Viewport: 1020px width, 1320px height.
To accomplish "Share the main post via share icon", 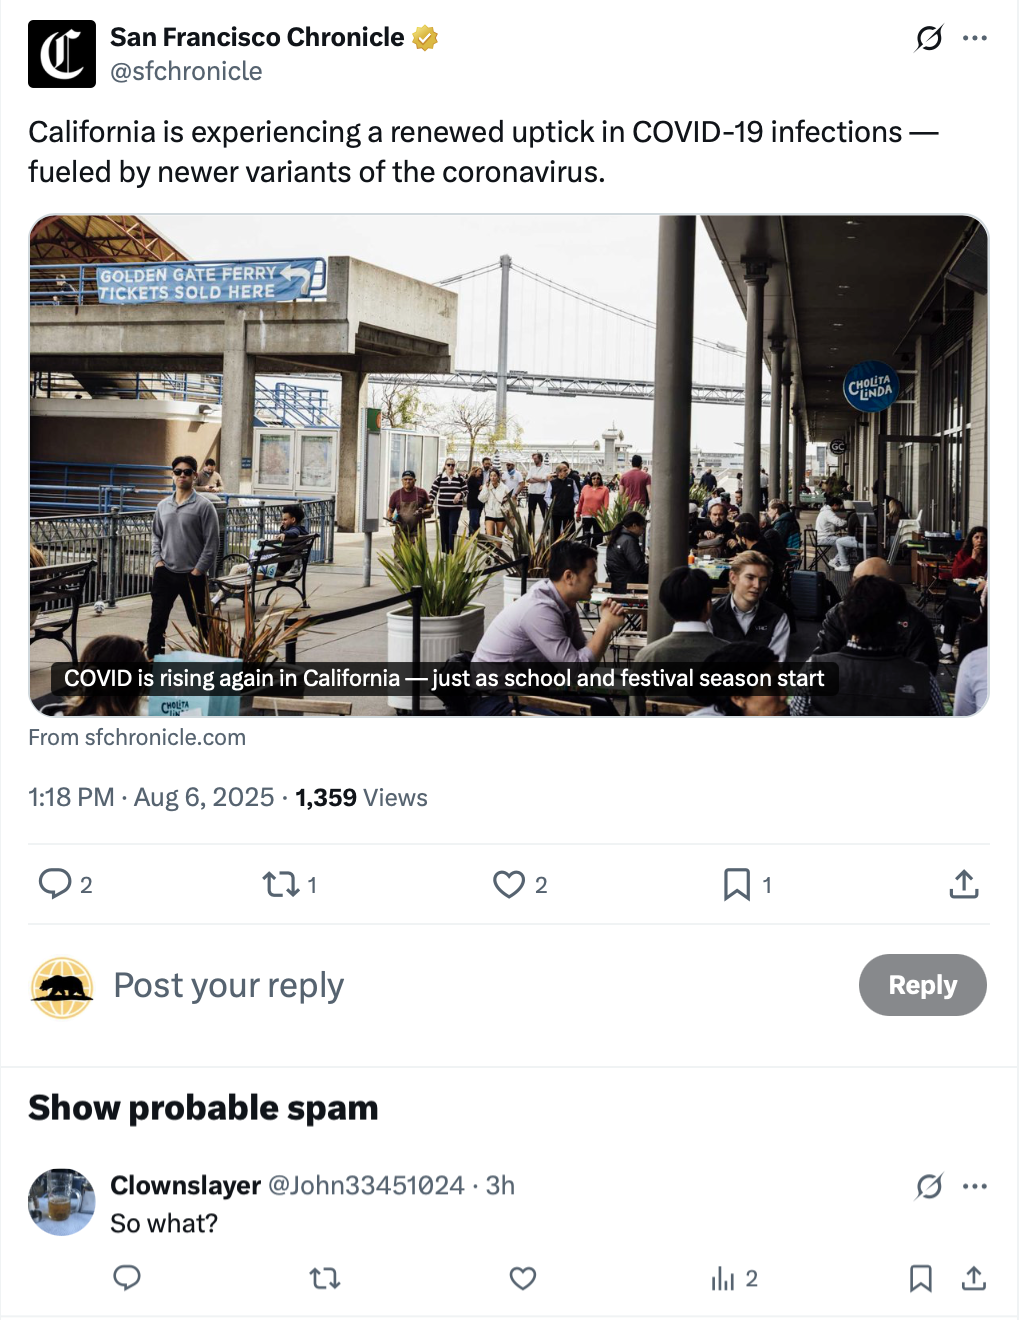I will (x=964, y=884).
